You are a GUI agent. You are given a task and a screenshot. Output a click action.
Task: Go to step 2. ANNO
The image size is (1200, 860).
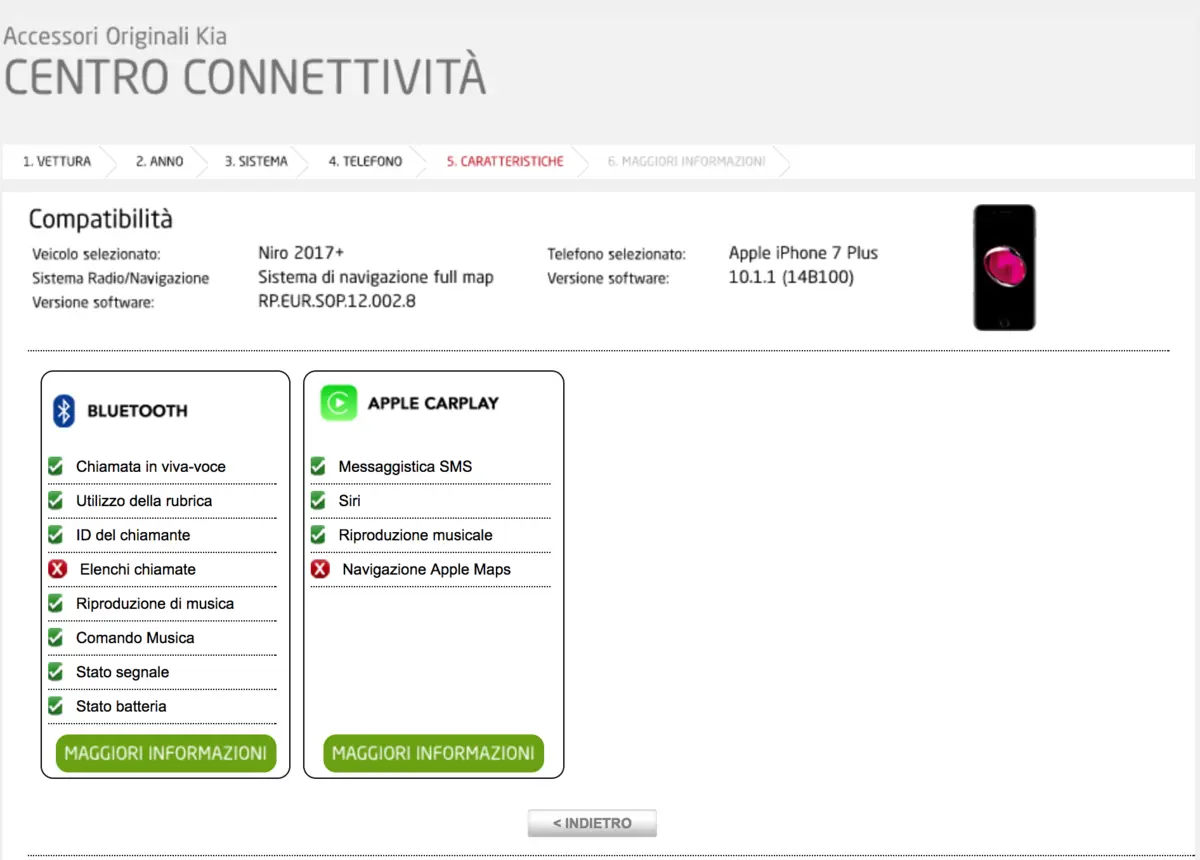(x=160, y=161)
